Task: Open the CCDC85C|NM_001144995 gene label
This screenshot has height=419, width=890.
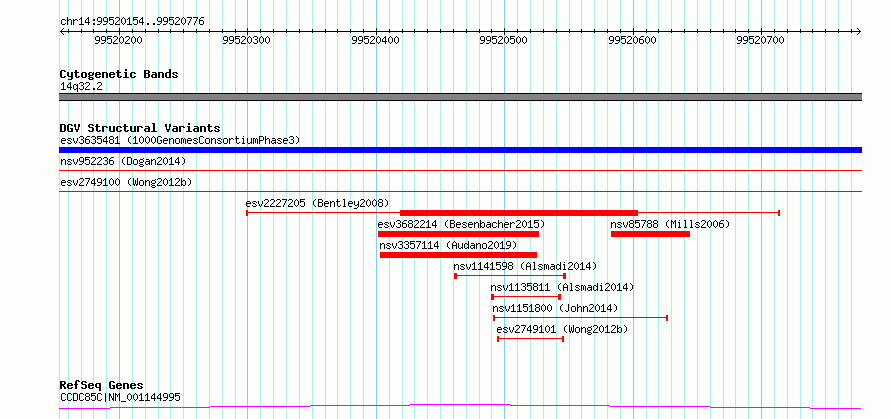Action: 120,397
